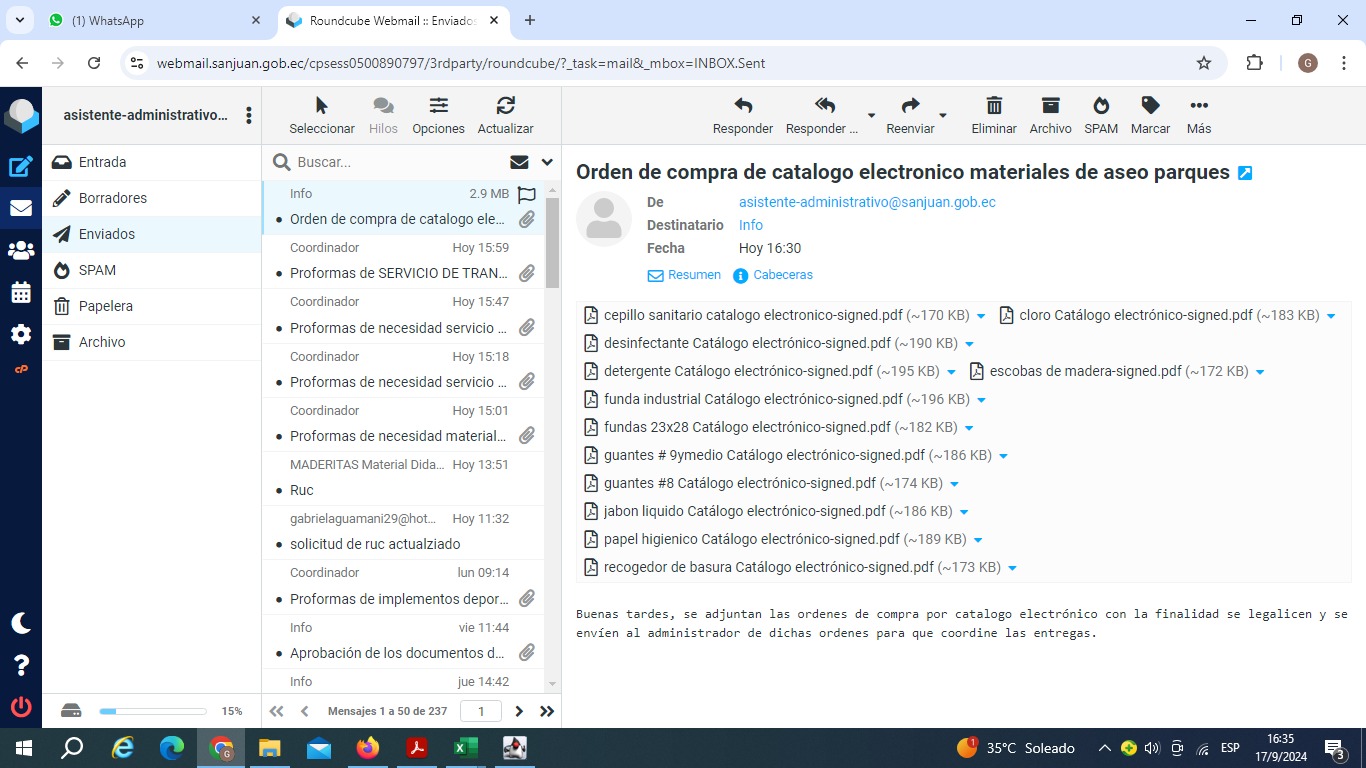Click the Archivo archive toolbar icon

pos(1050,106)
